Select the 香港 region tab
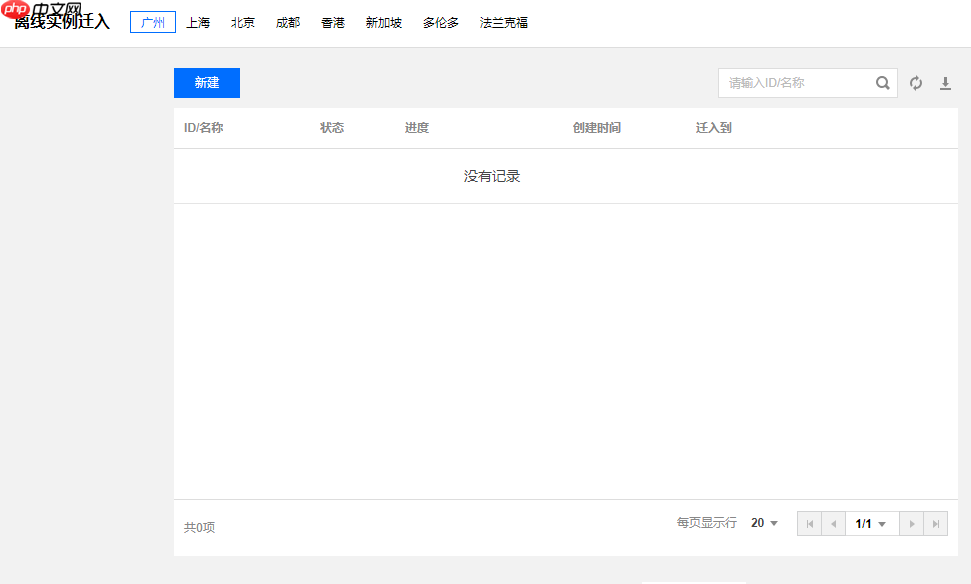Viewport: 971px width, 584px height. point(332,21)
